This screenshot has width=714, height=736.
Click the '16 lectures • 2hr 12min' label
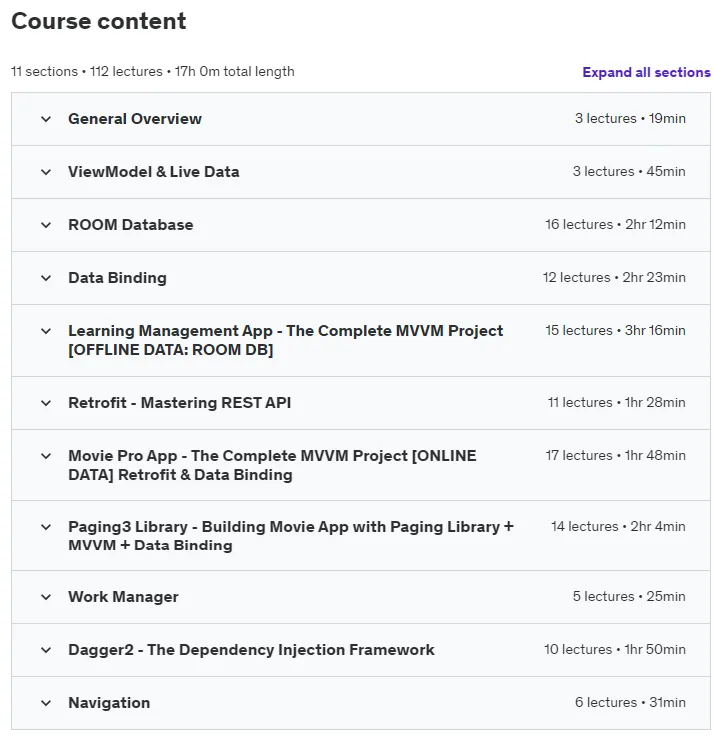615,224
